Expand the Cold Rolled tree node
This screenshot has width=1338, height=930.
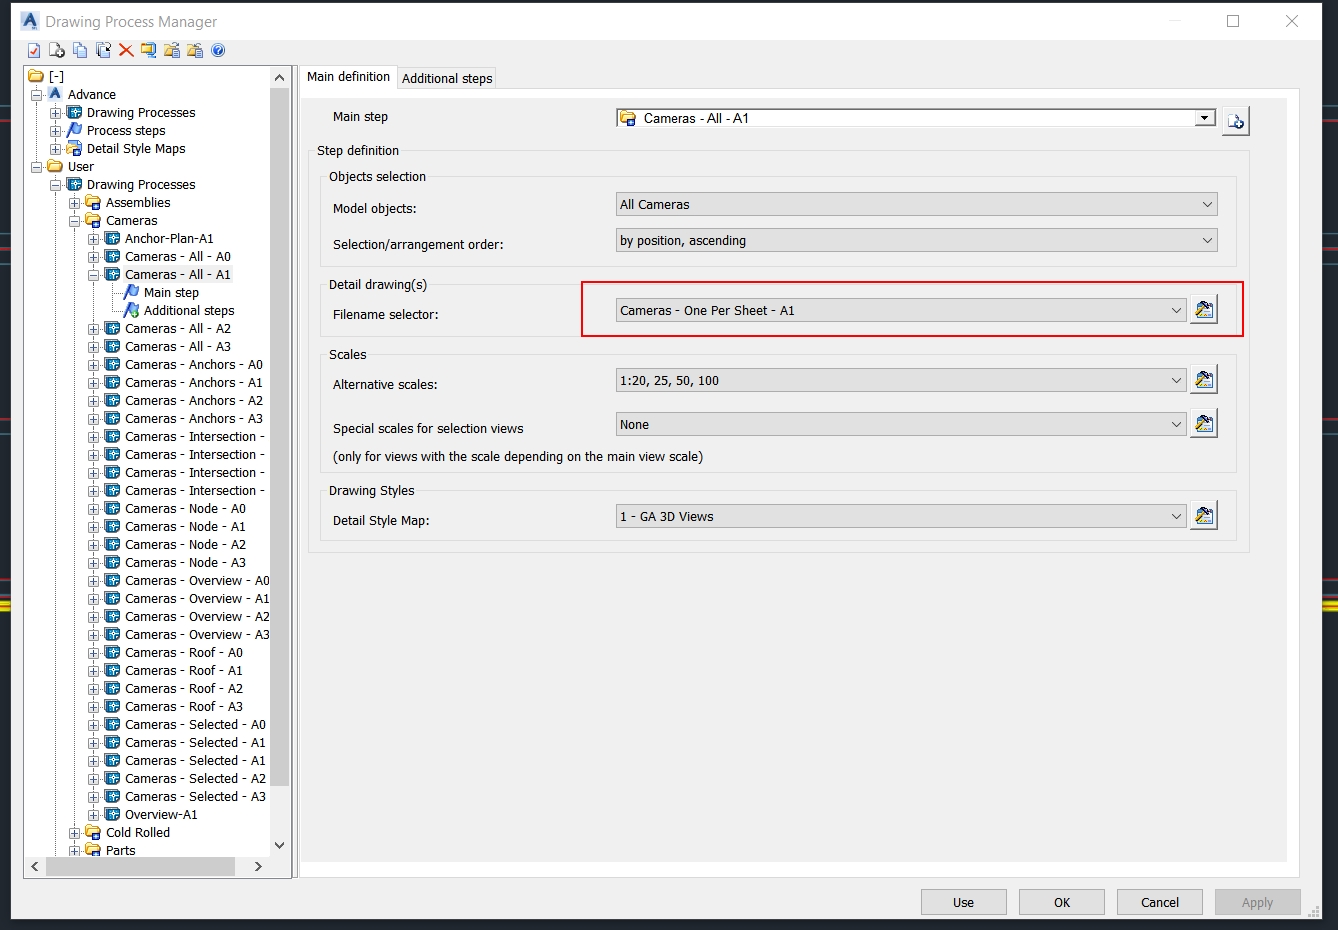coord(75,832)
